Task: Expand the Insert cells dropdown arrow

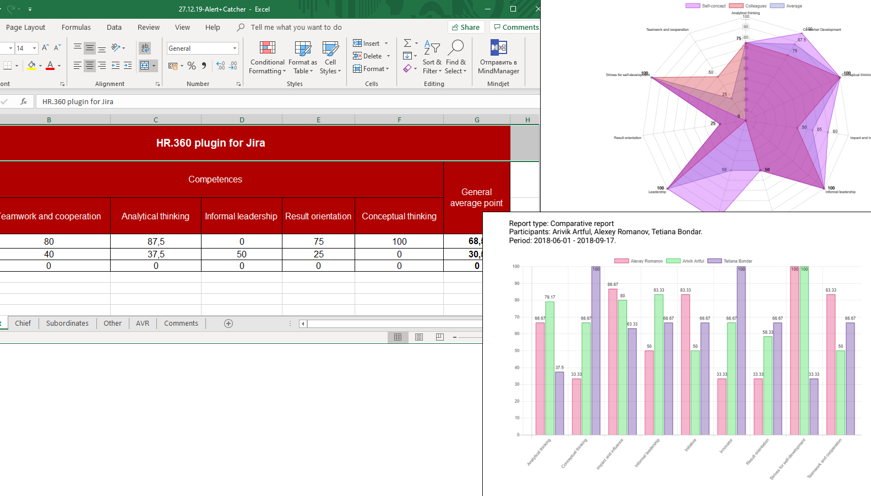Action: tap(386, 43)
